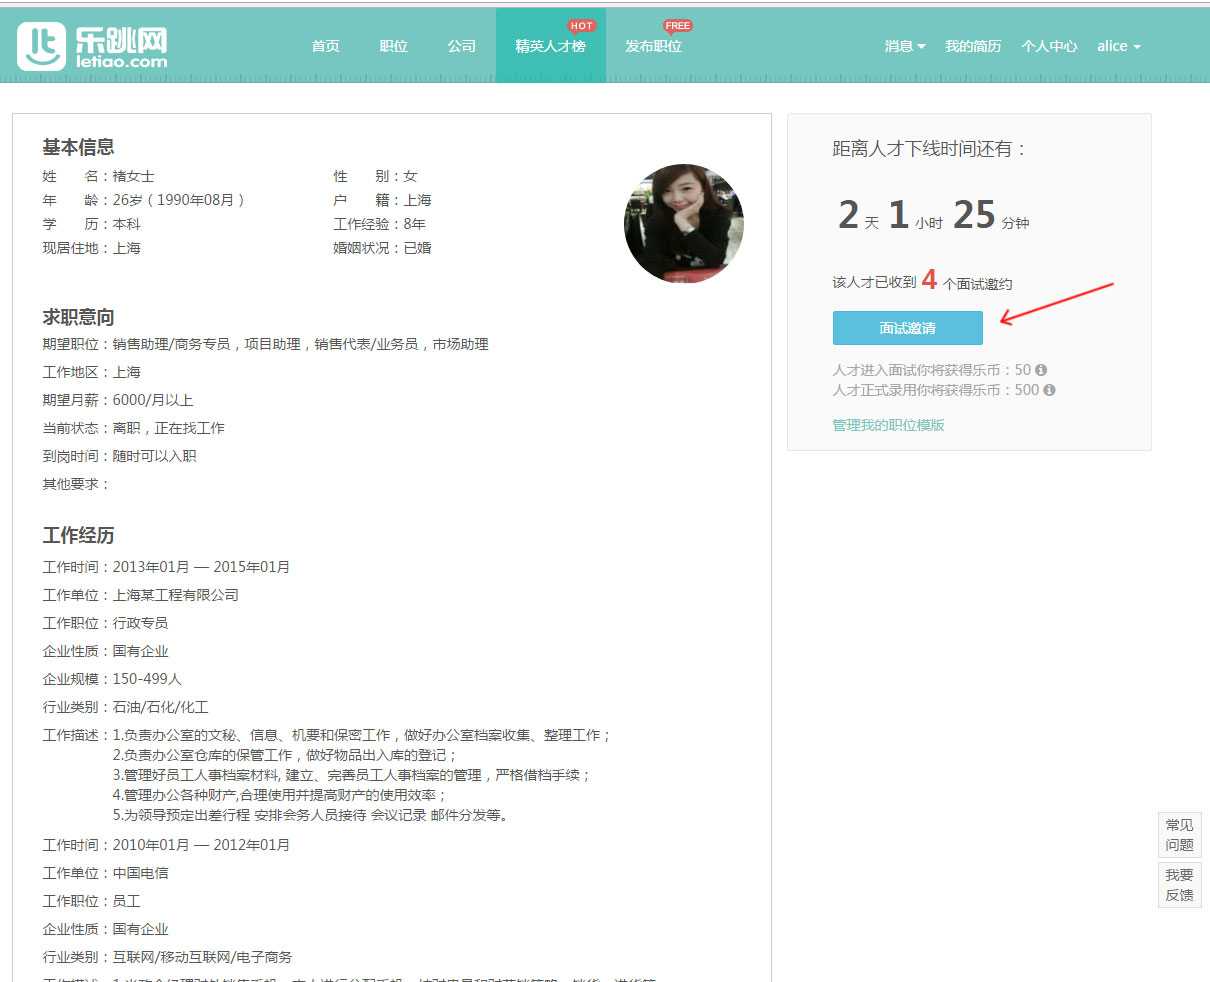
Task: Go to the 职位 nav tab
Action: coord(393,46)
